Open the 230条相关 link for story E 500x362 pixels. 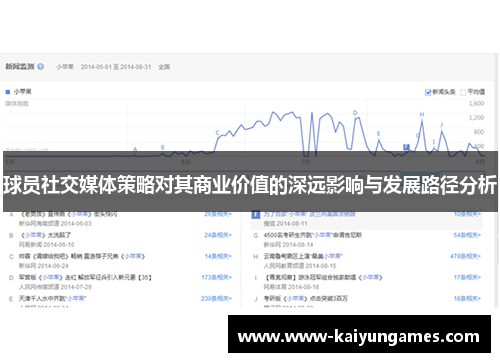click(216, 299)
